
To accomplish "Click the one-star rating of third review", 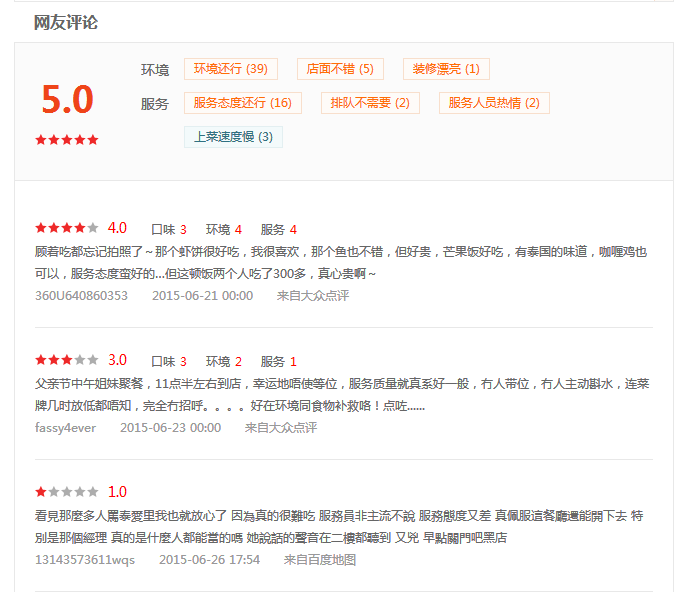I will click(67, 492).
